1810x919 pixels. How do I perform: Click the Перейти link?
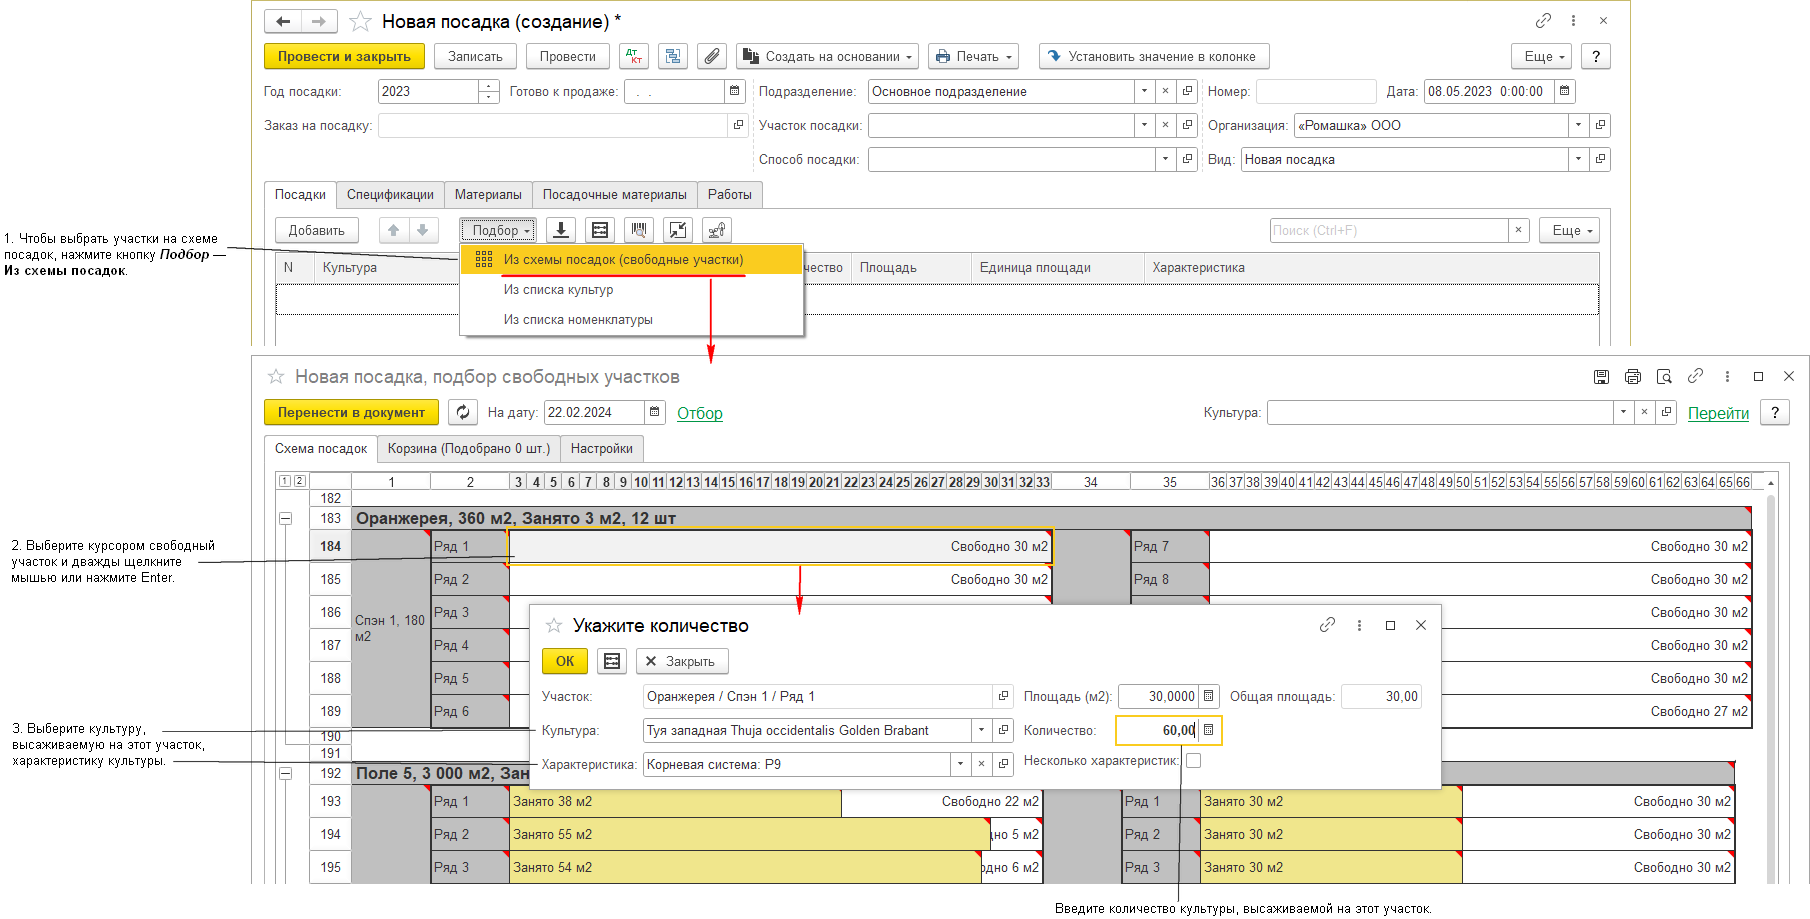(1719, 413)
